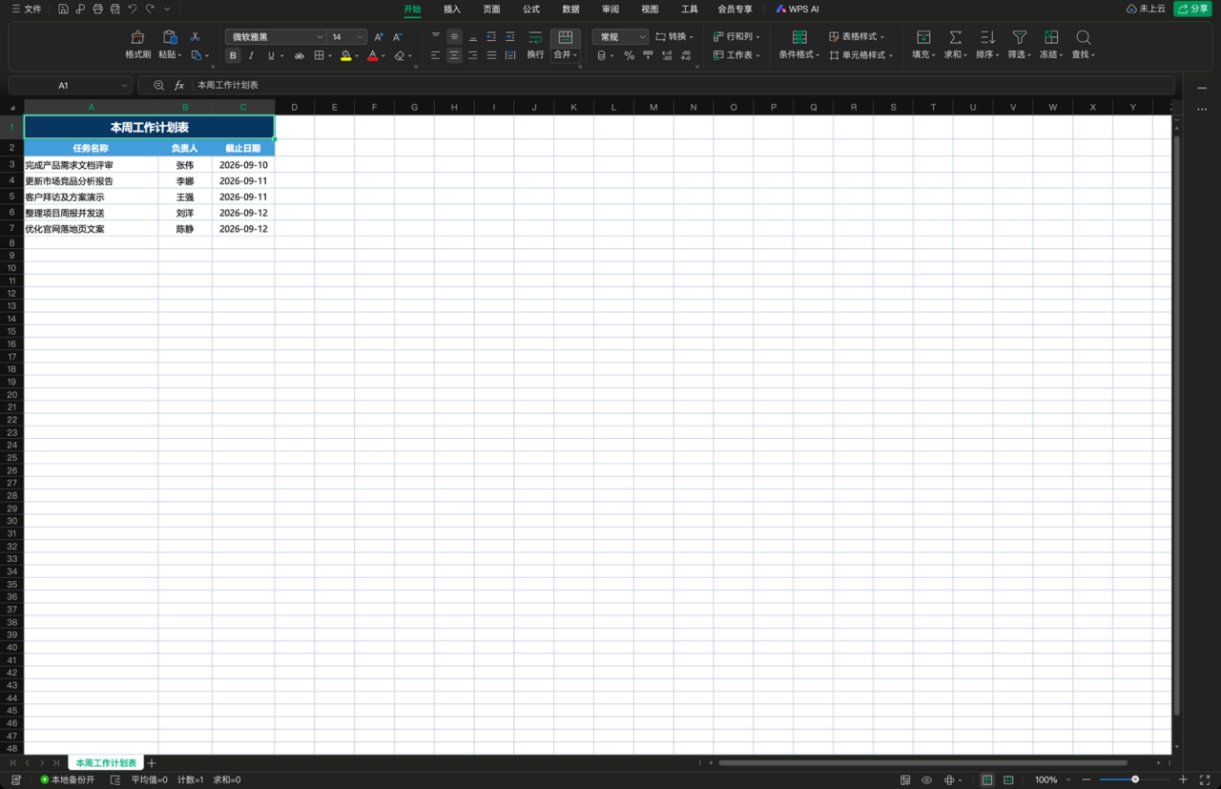Image resolution: width=1221 pixels, height=789 pixels.
Task: Click the decrease decimal places icon
Action: click(686, 56)
